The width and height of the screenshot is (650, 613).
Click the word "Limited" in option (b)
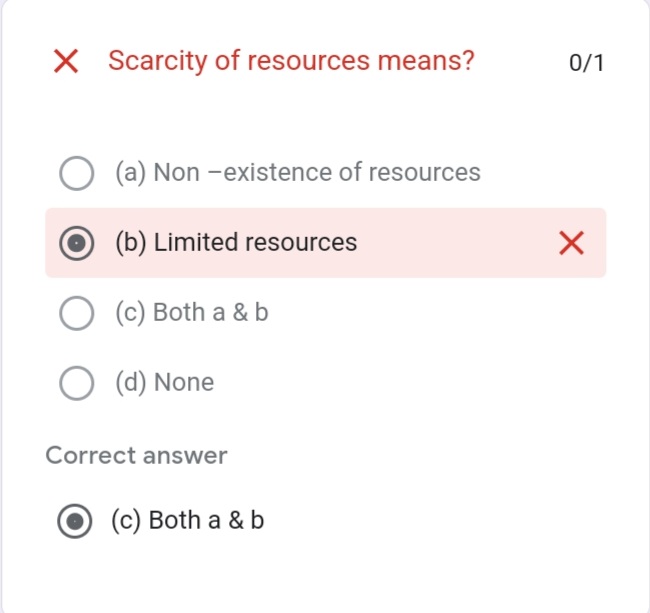point(196,243)
